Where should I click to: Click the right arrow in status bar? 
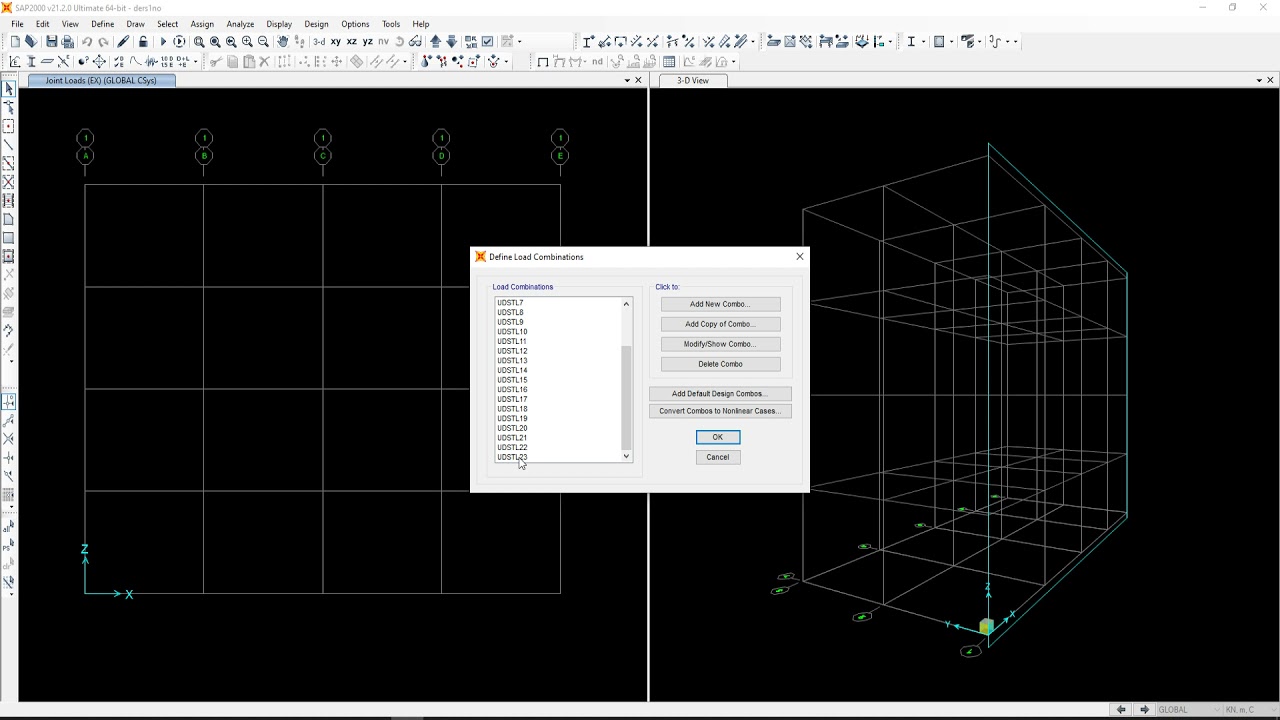click(x=1145, y=710)
